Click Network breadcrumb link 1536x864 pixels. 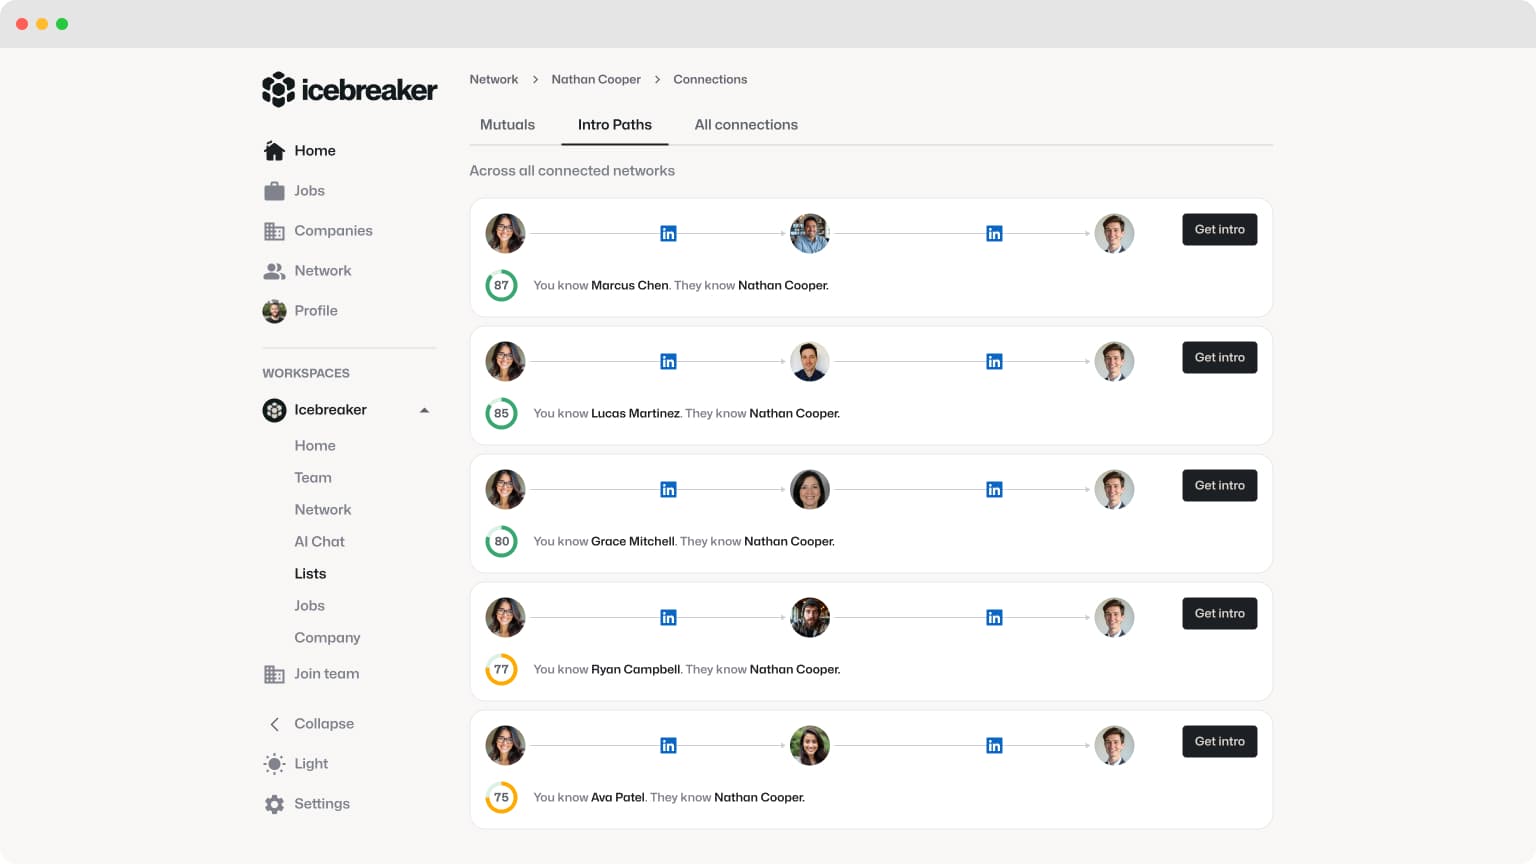point(494,79)
